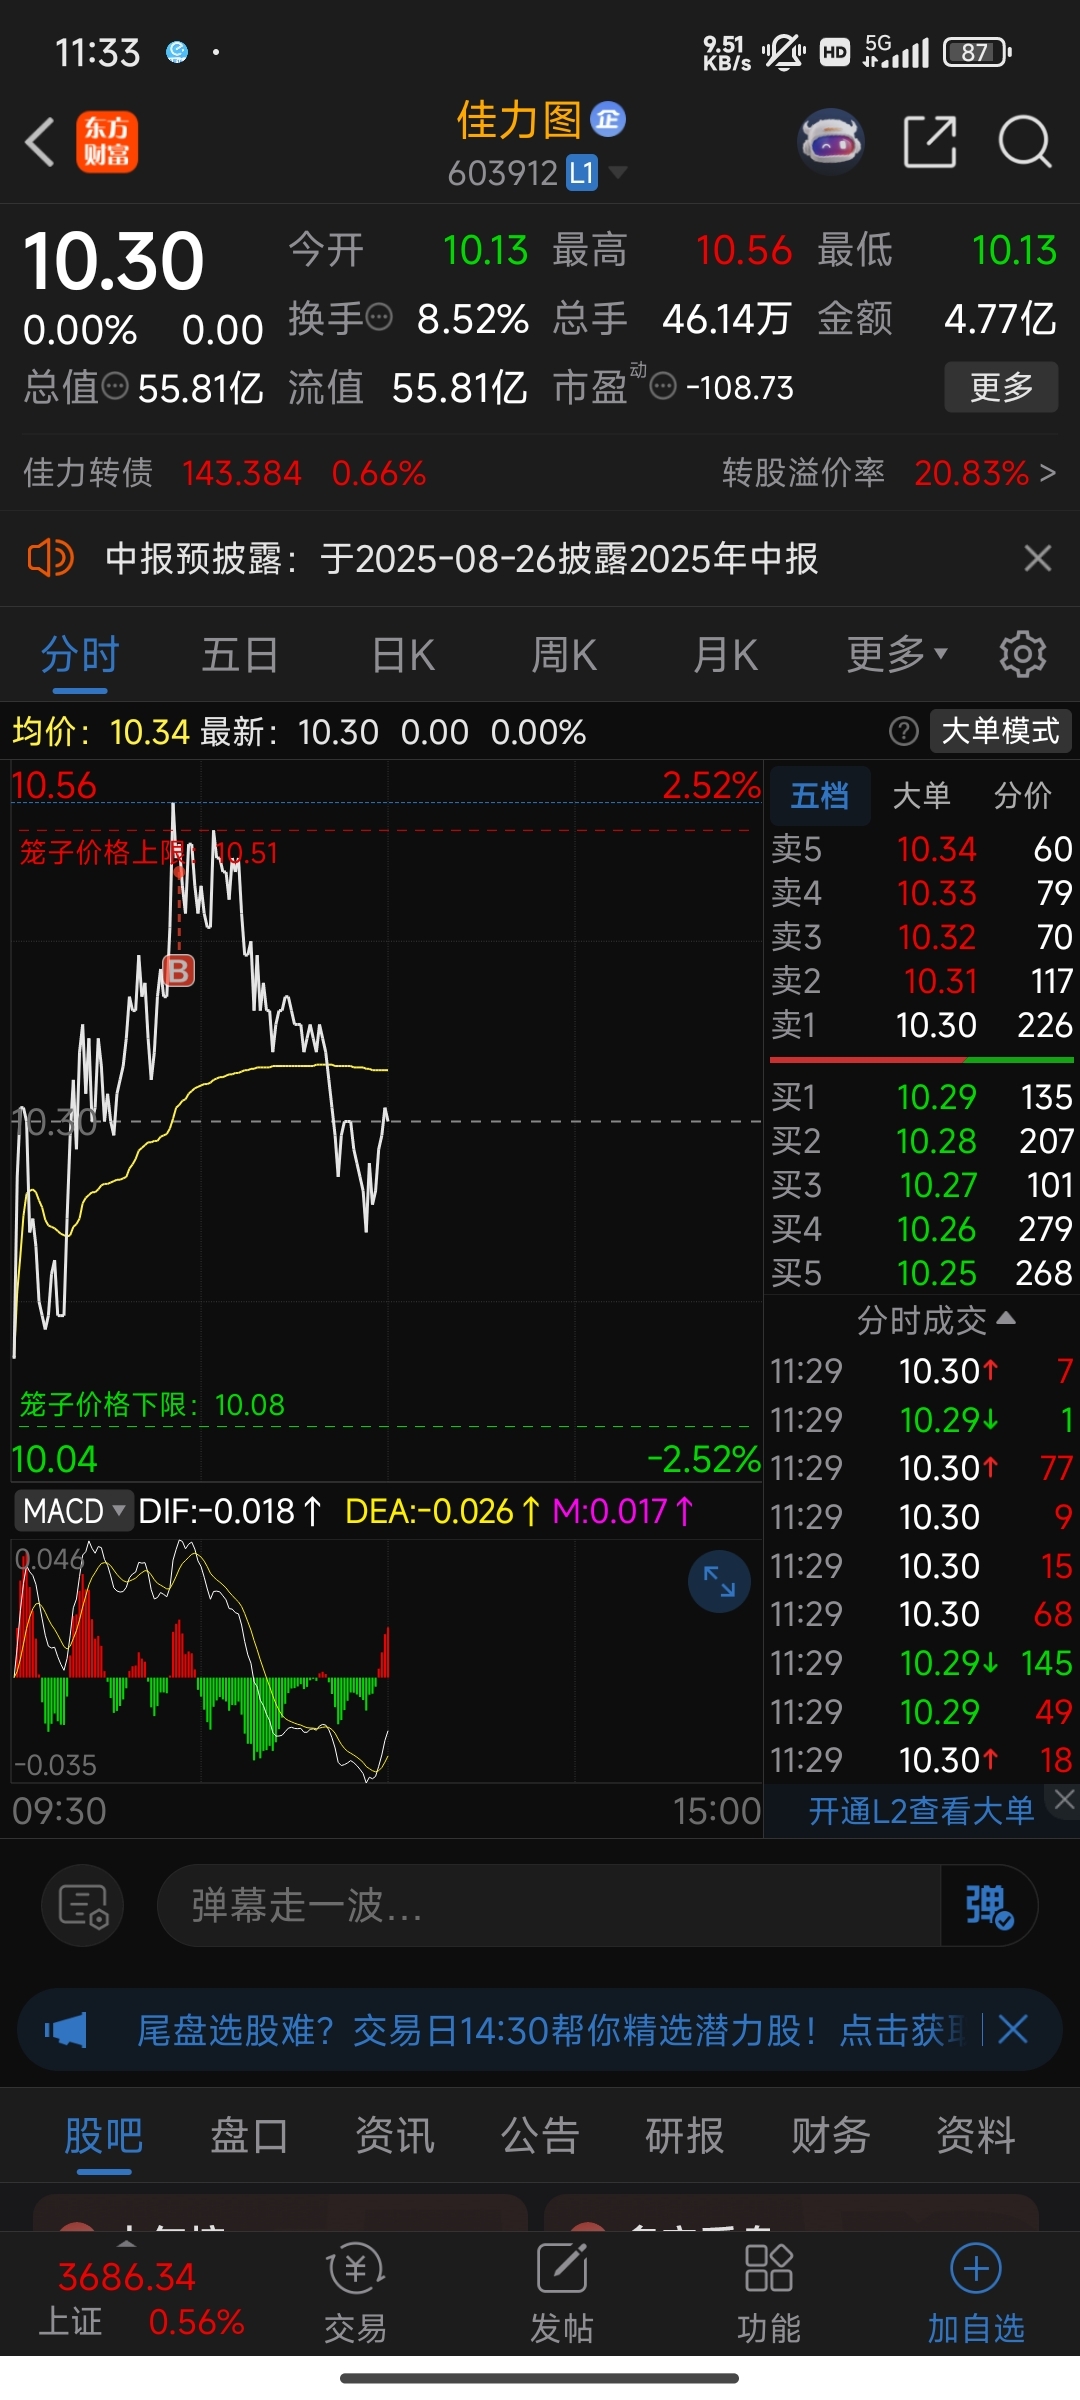The height and width of the screenshot is (2400, 1080).
Task: Switch to 财务 tab
Action: click(x=831, y=2136)
